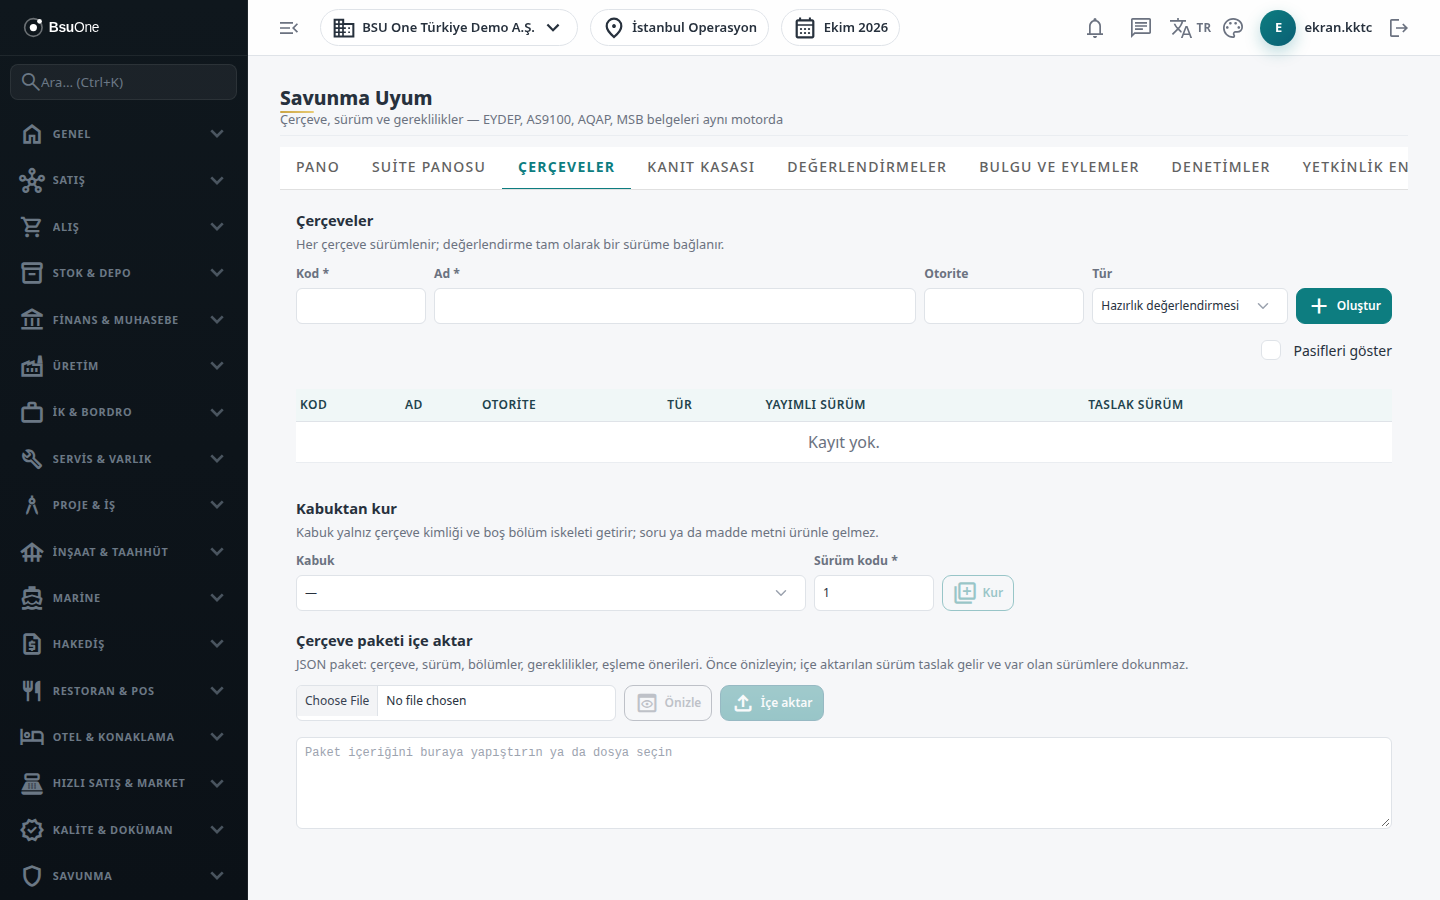The width and height of the screenshot is (1440, 900).
Task: Open the notifications bell icon
Action: coord(1095,28)
